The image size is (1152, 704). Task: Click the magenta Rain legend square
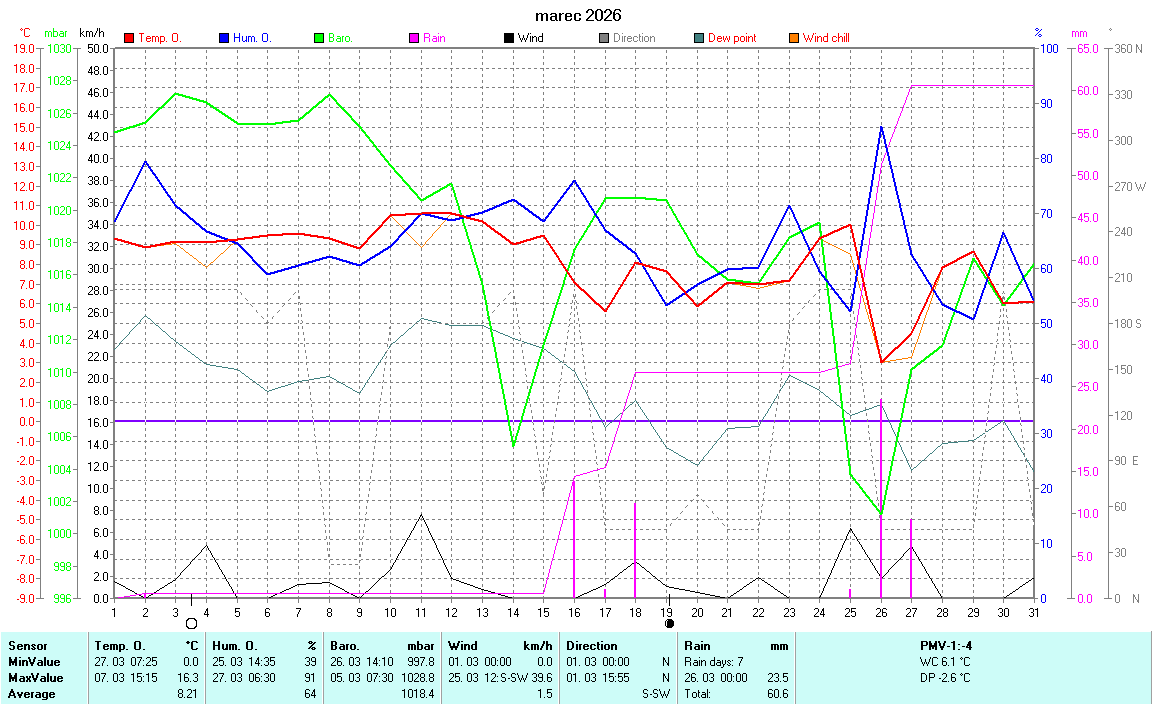(414, 38)
